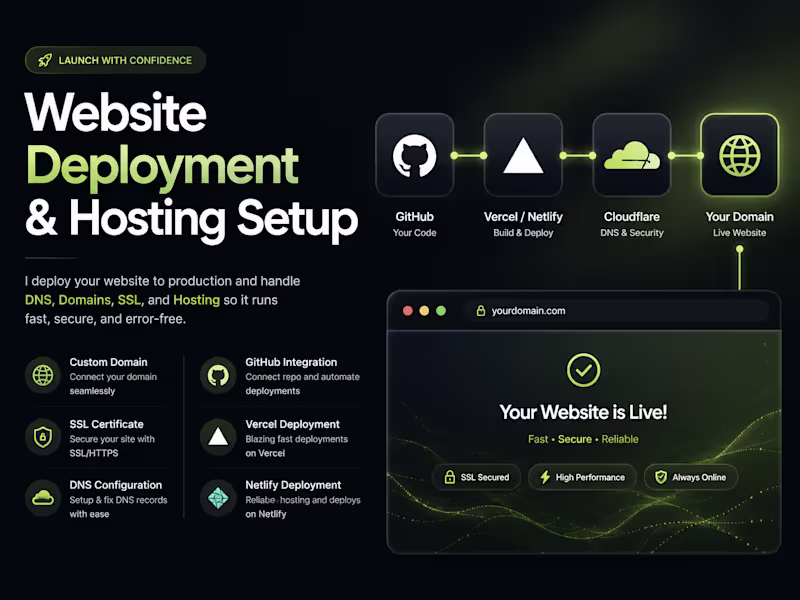Image resolution: width=800 pixels, height=600 pixels.
Task: Click the 'GitHub' pipeline label
Action: coord(414,217)
